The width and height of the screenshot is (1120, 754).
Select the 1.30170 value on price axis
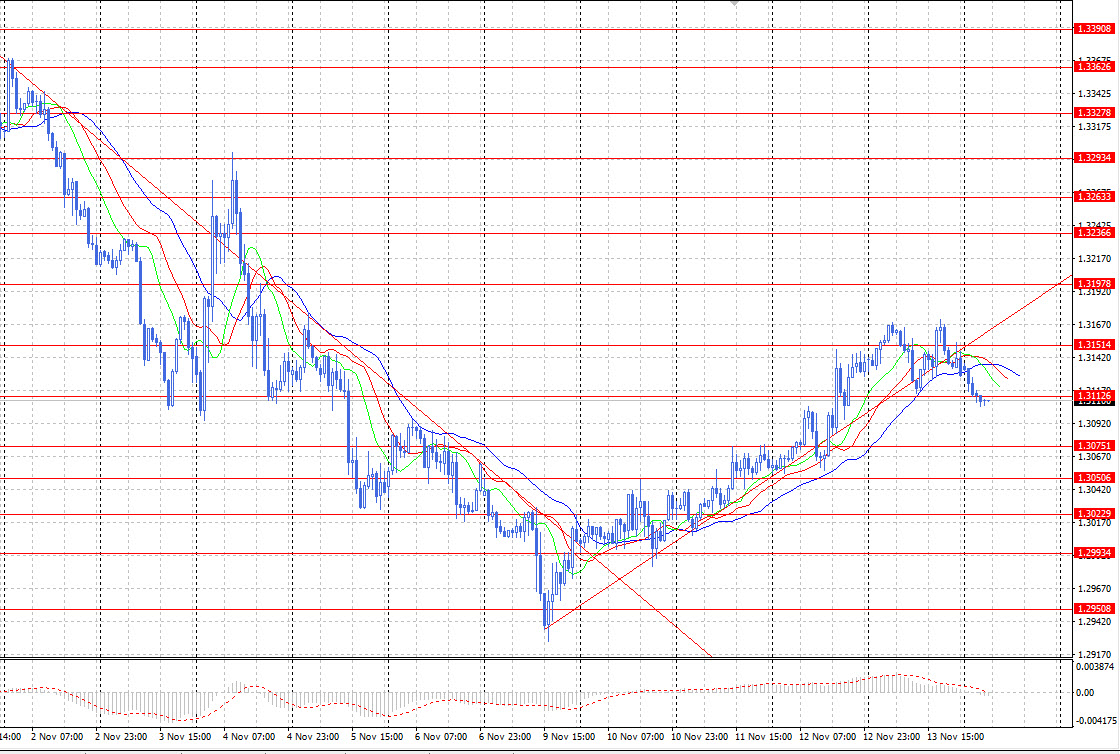(1094, 523)
